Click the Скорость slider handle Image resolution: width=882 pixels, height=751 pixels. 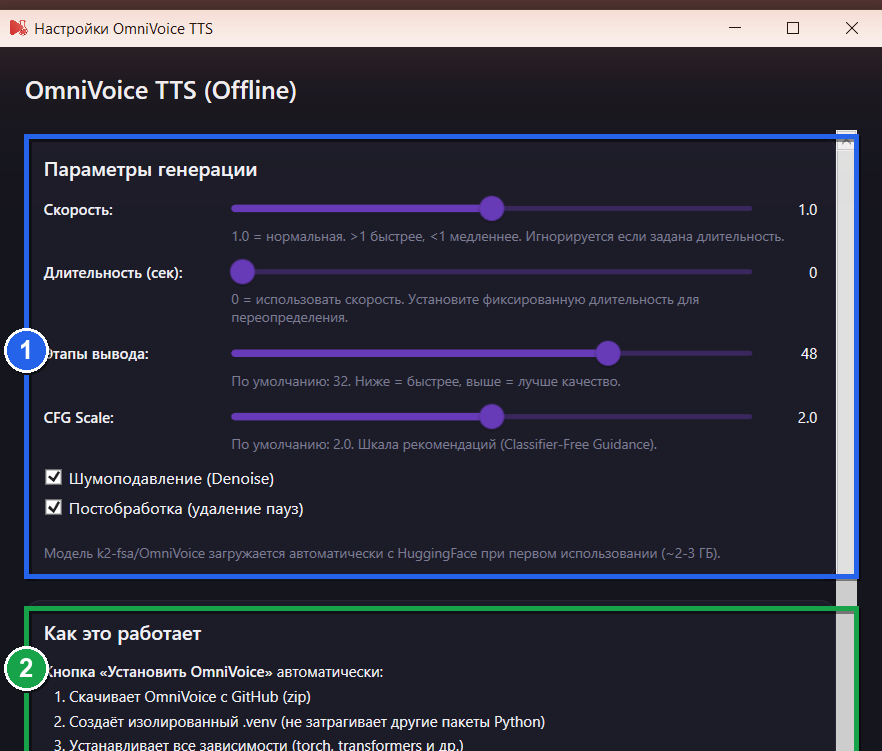point(492,209)
